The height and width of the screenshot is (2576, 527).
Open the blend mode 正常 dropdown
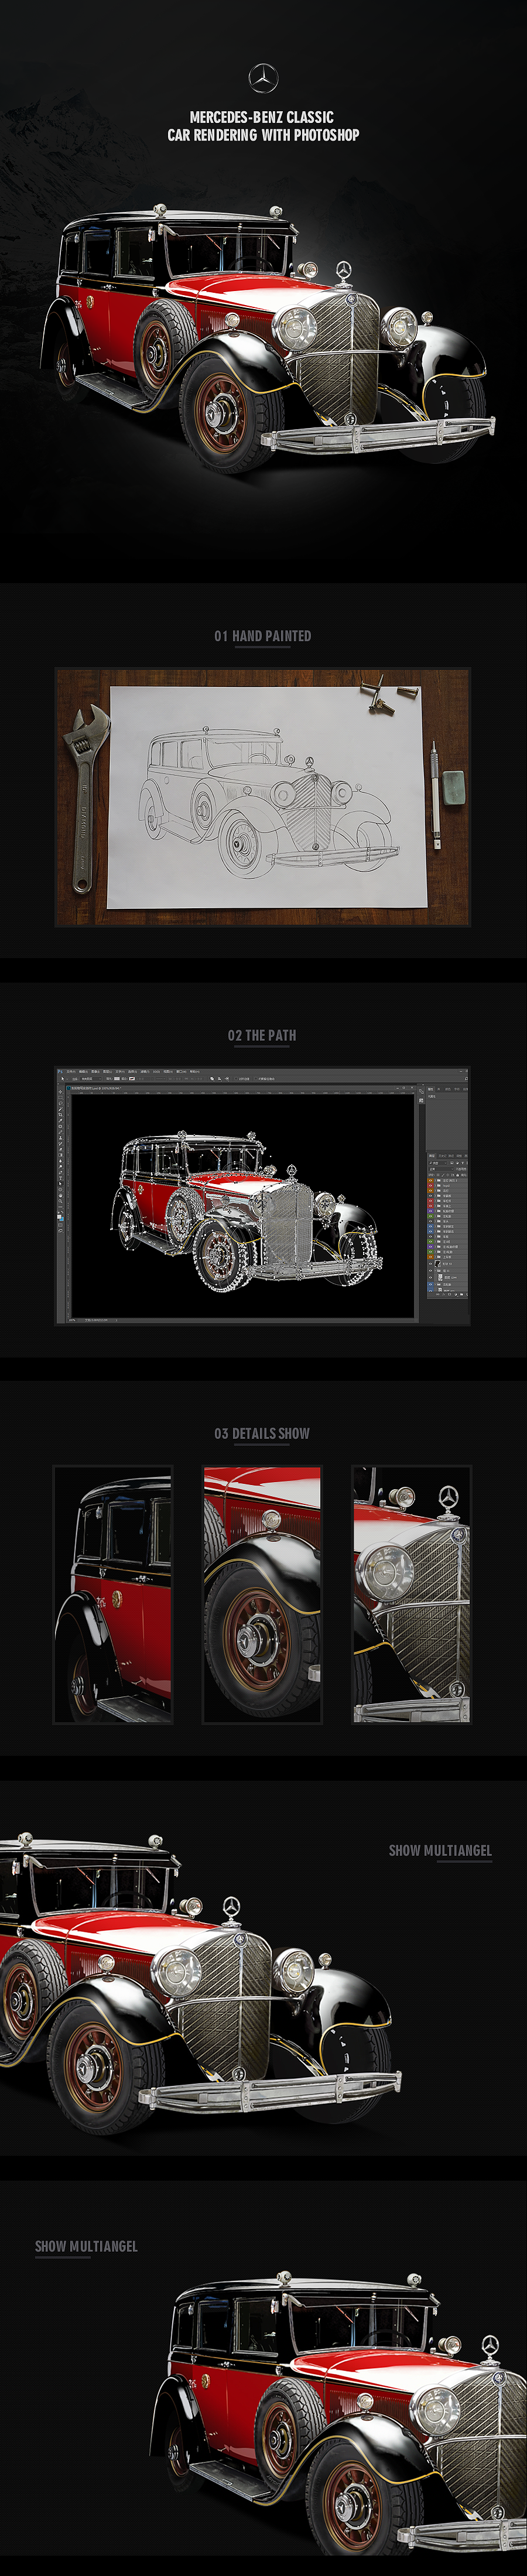click(x=441, y=1169)
